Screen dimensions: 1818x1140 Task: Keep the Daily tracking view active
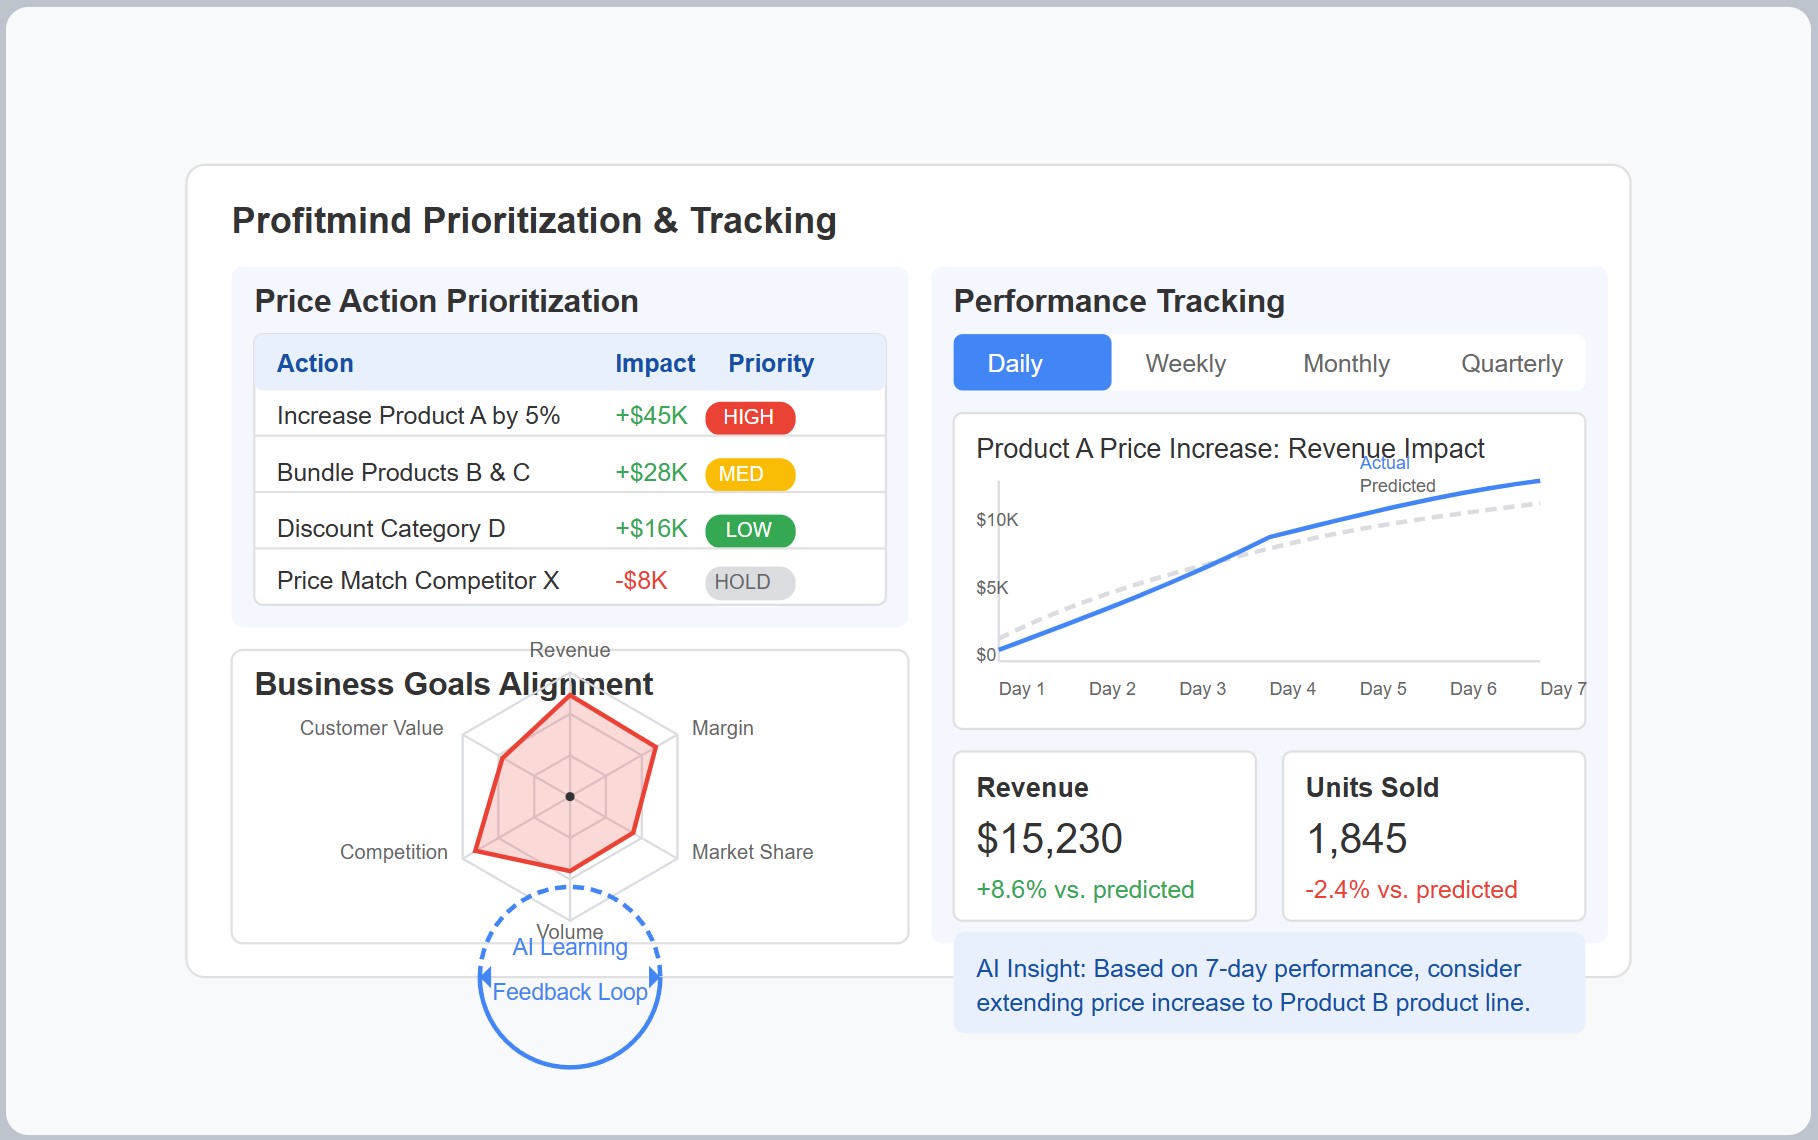click(x=1031, y=362)
